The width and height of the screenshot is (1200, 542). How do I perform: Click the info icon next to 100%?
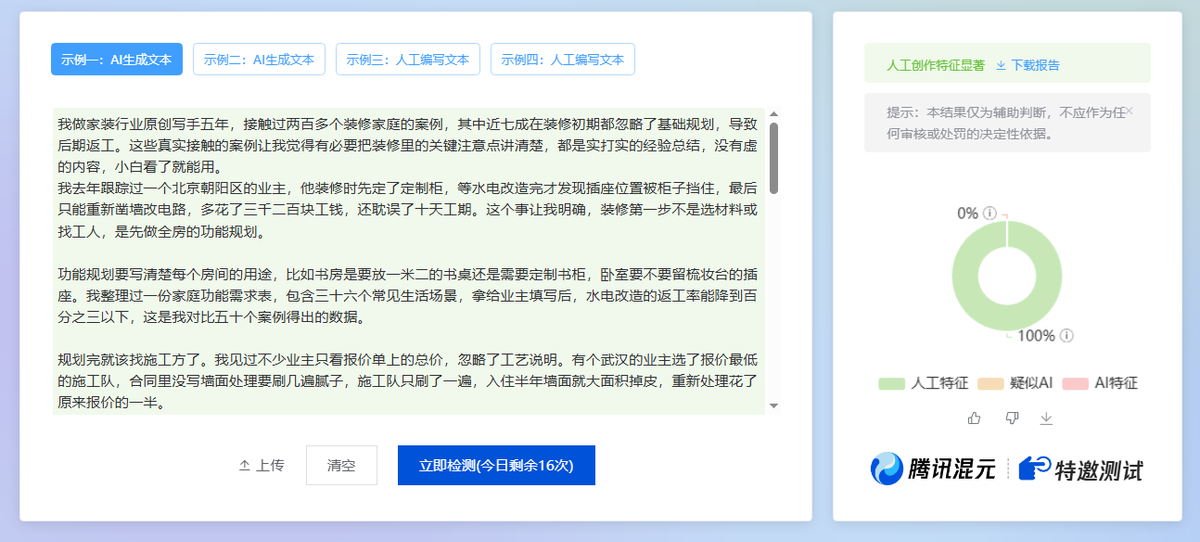[x=1067, y=335]
